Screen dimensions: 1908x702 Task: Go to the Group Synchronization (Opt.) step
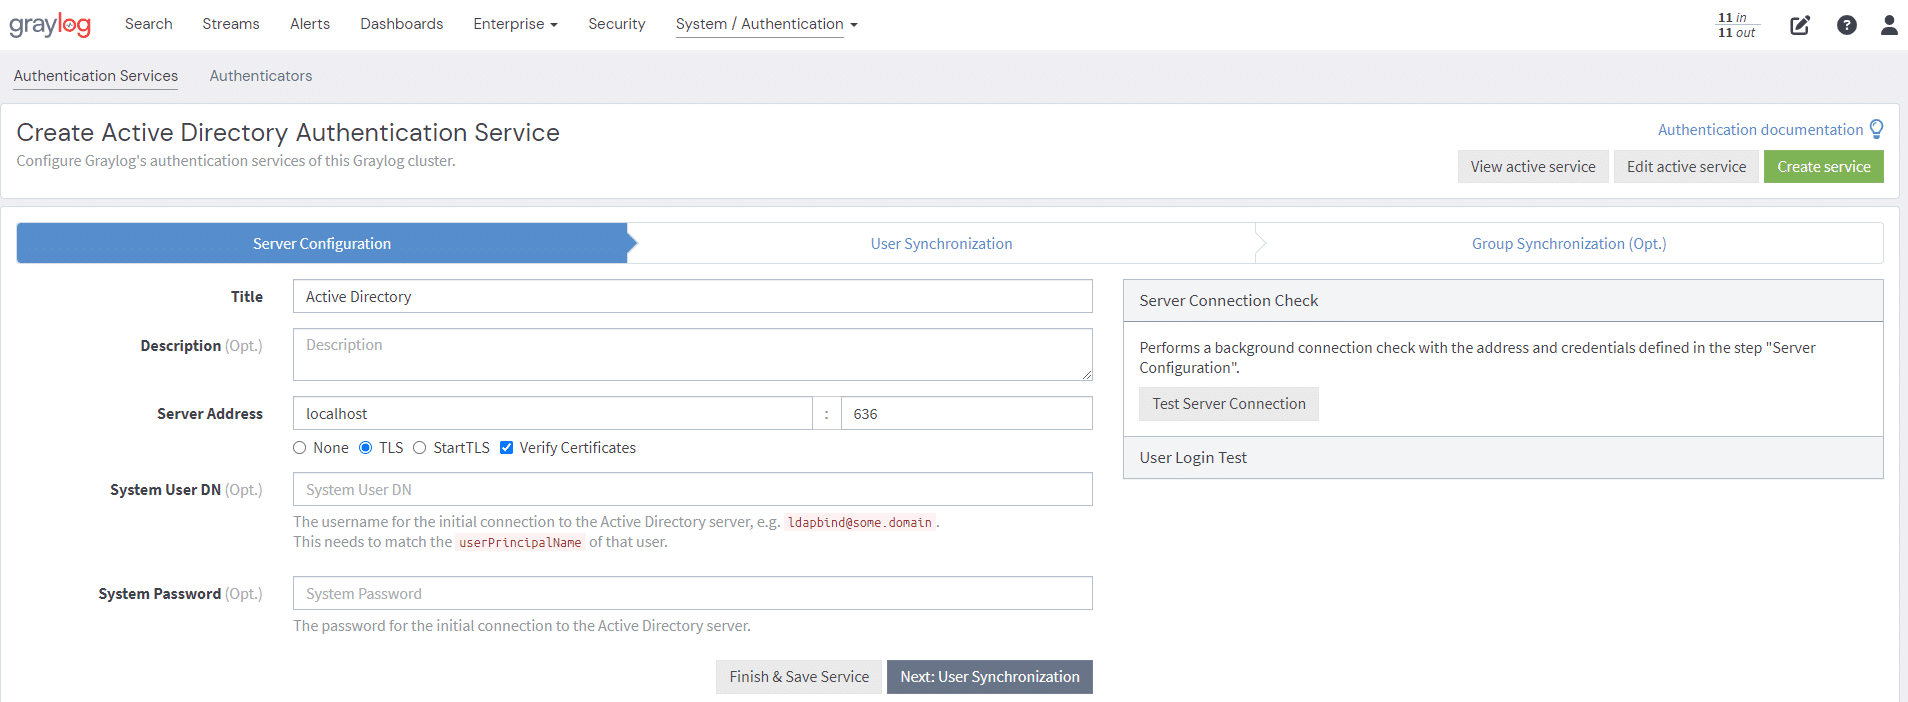tap(1569, 244)
